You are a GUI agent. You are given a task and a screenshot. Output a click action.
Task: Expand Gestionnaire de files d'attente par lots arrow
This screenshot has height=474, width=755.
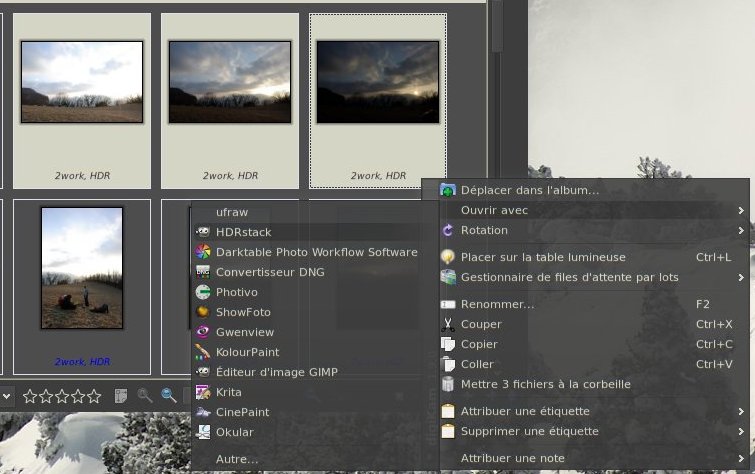coord(741,277)
